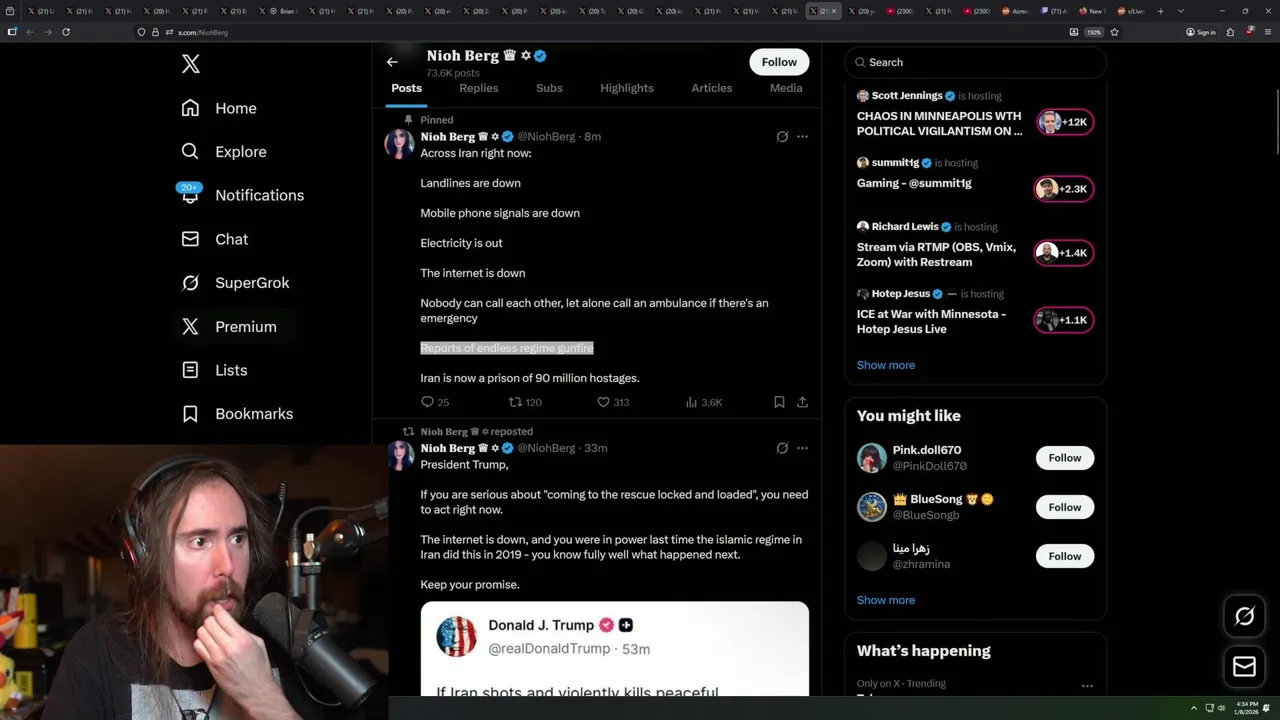Click the 150% zoom indicator
The width and height of the screenshot is (1280, 720).
1094,32
